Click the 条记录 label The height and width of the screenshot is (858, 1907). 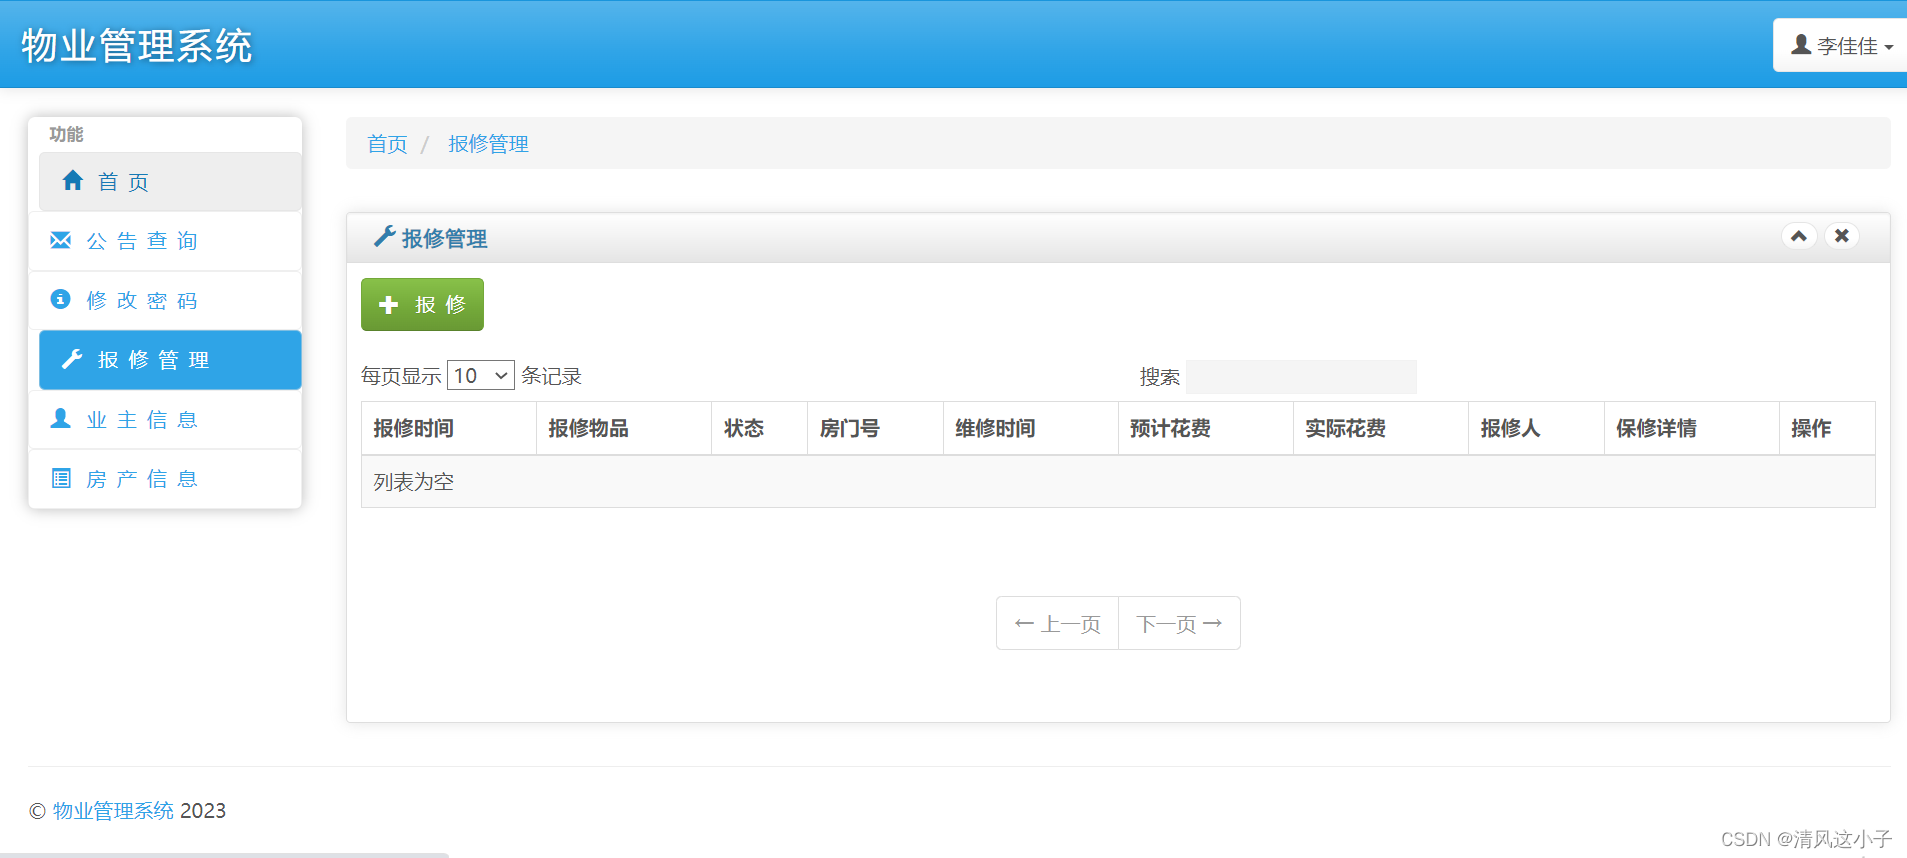[x=551, y=376]
